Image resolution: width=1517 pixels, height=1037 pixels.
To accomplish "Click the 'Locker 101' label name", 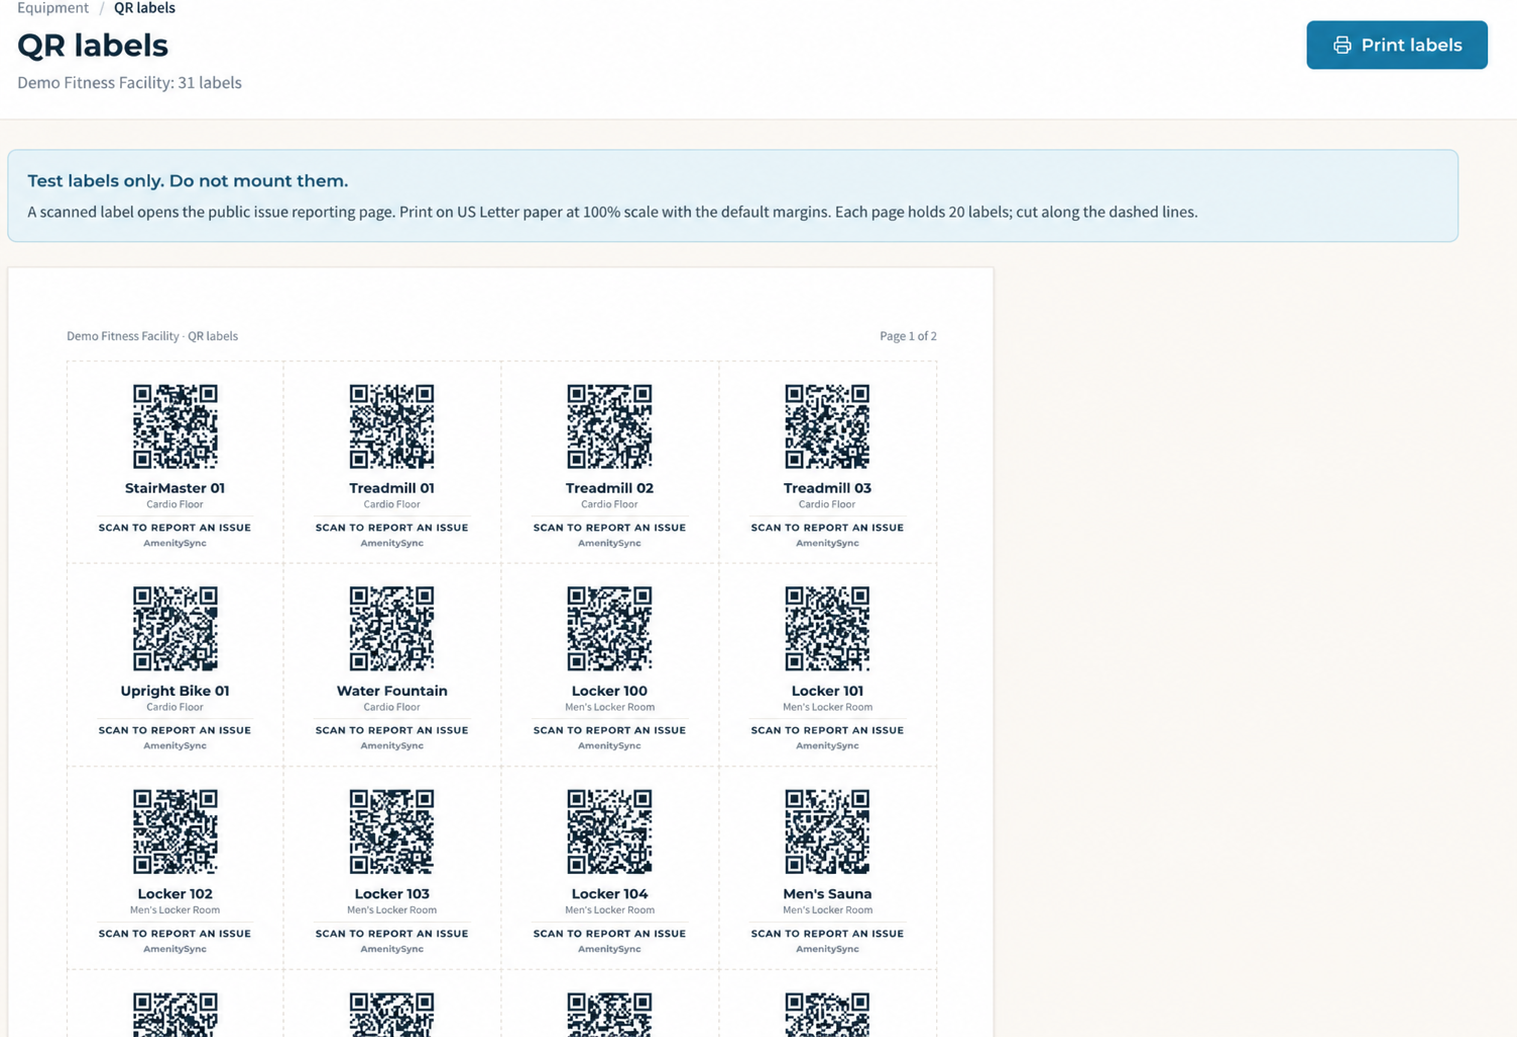I will (x=827, y=691).
